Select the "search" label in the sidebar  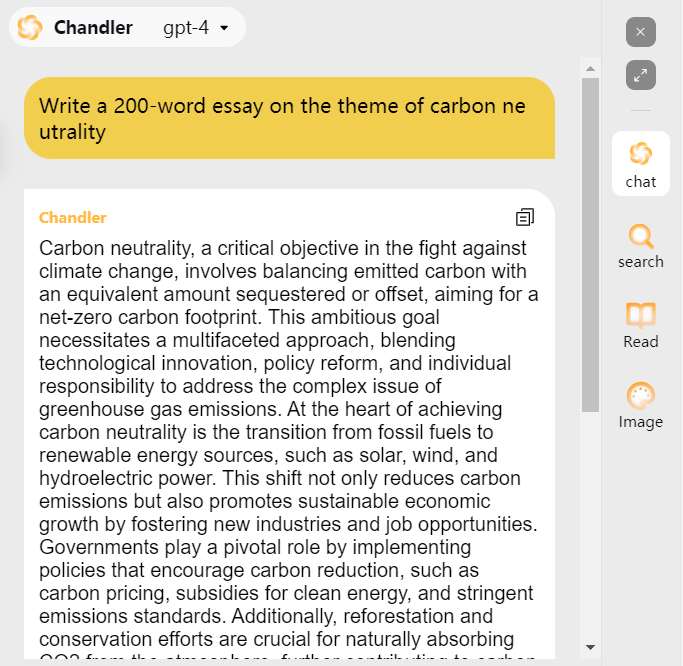[x=641, y=262]
